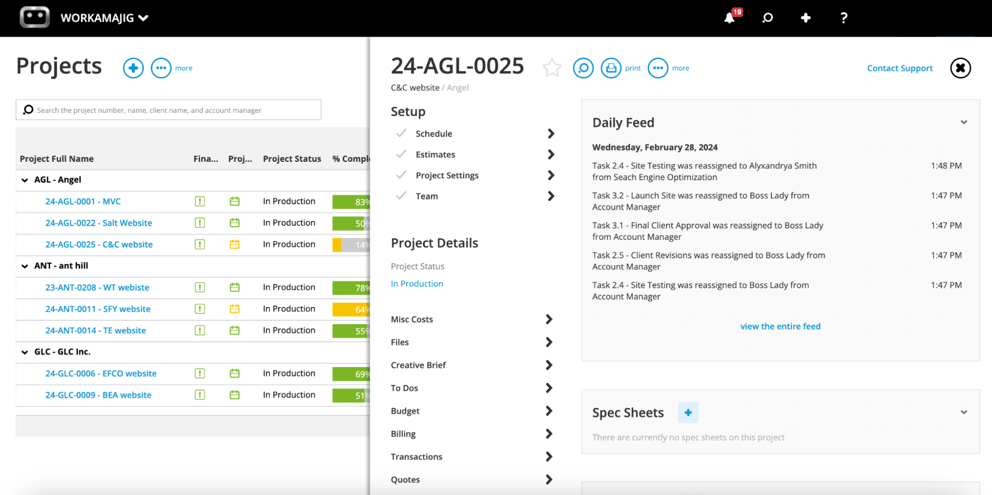Image resolution: width=992 pixels, height=495 pixels.
Task: Open the WORKAMAJIG dropdown menu
Action: [x=104, y=18]
